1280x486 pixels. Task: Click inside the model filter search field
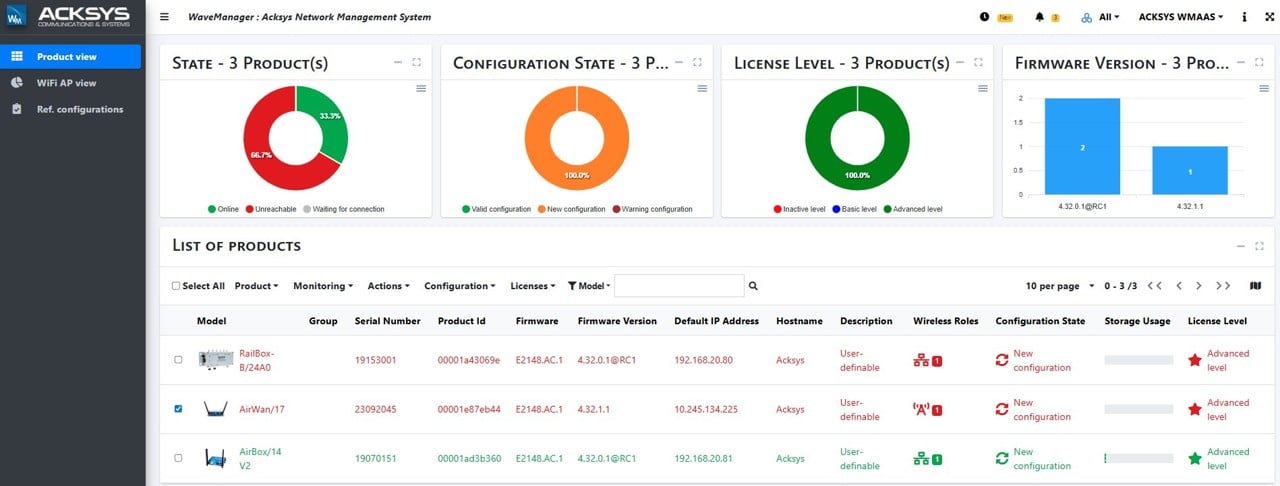679,286
